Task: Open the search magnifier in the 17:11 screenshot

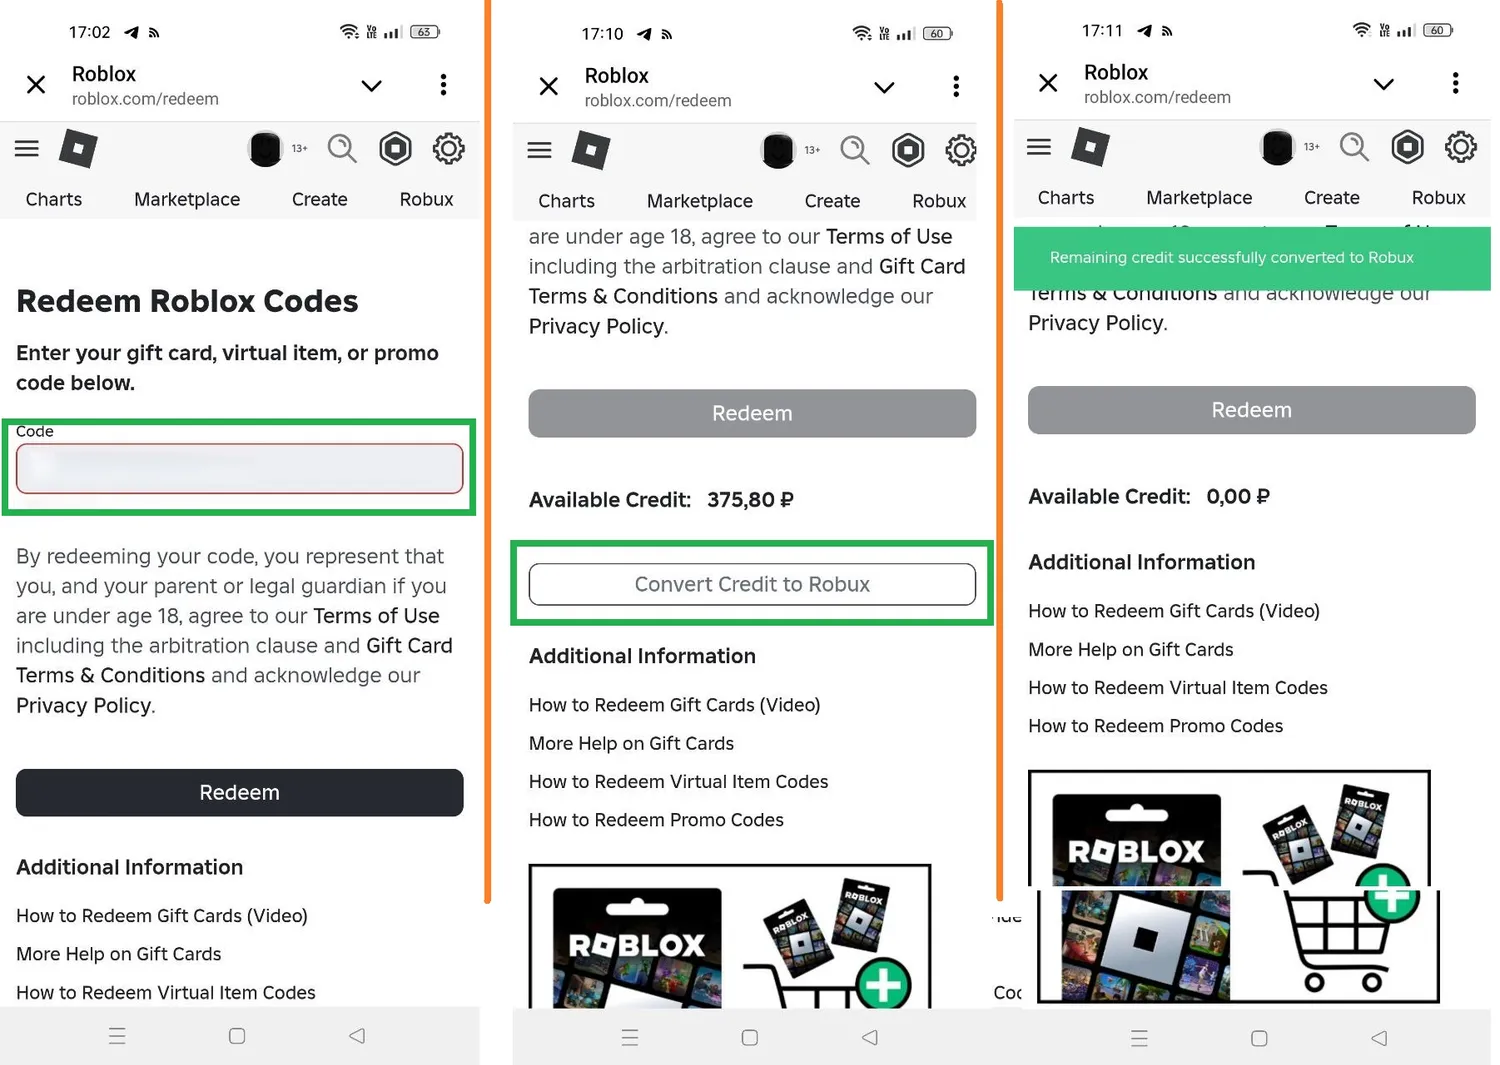Action: (1354, 147)
